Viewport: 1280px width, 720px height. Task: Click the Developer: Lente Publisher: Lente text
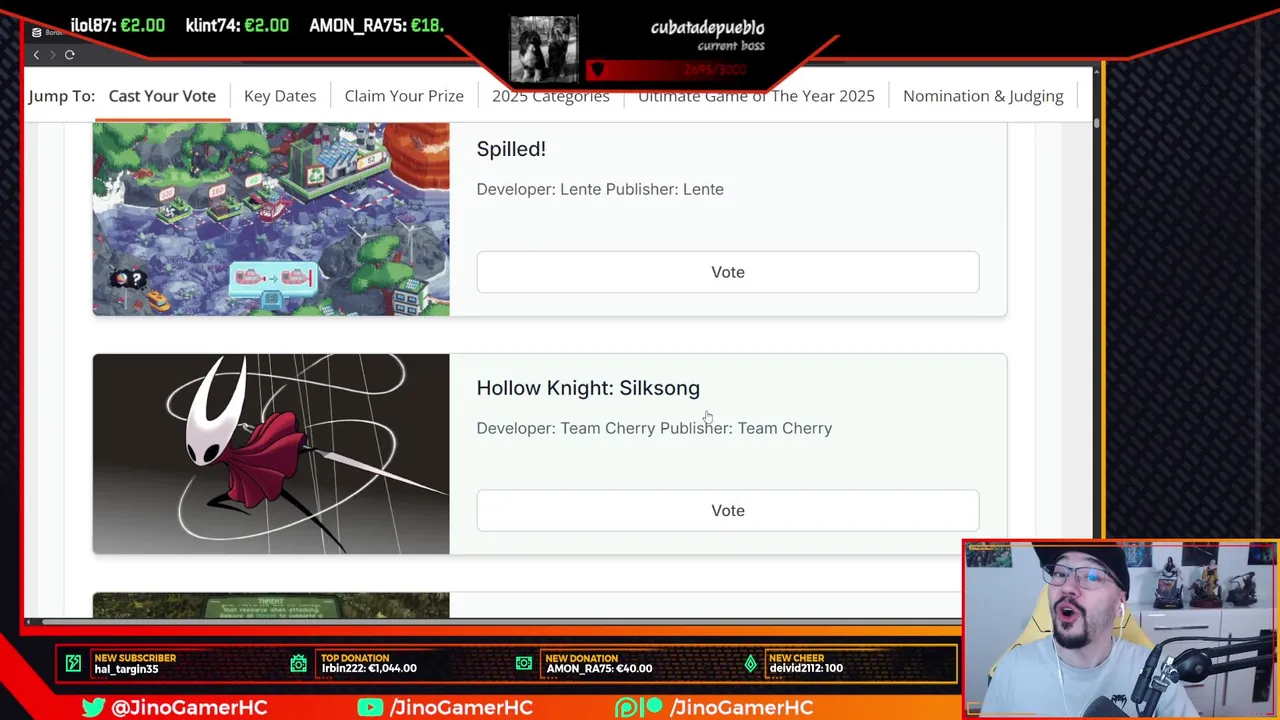[600, 189]
